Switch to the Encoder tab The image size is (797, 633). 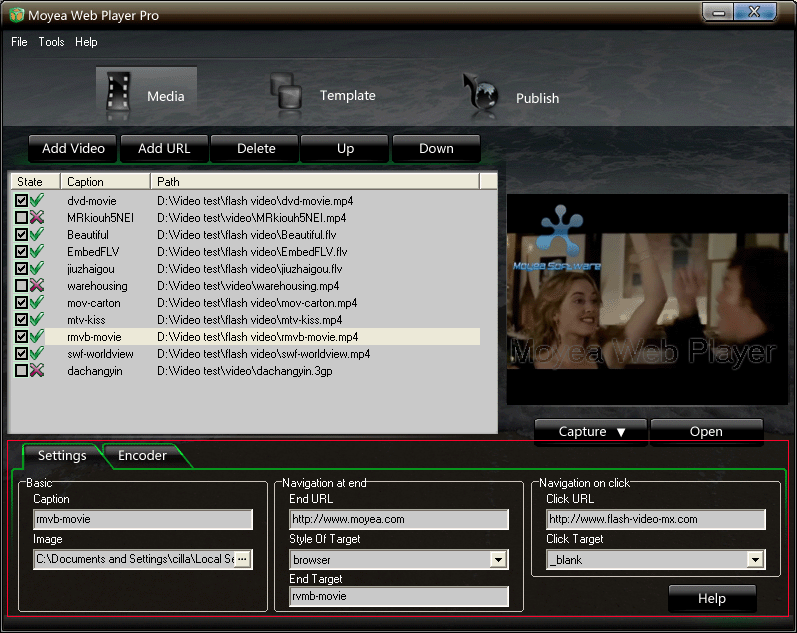(x=142, y=455)
